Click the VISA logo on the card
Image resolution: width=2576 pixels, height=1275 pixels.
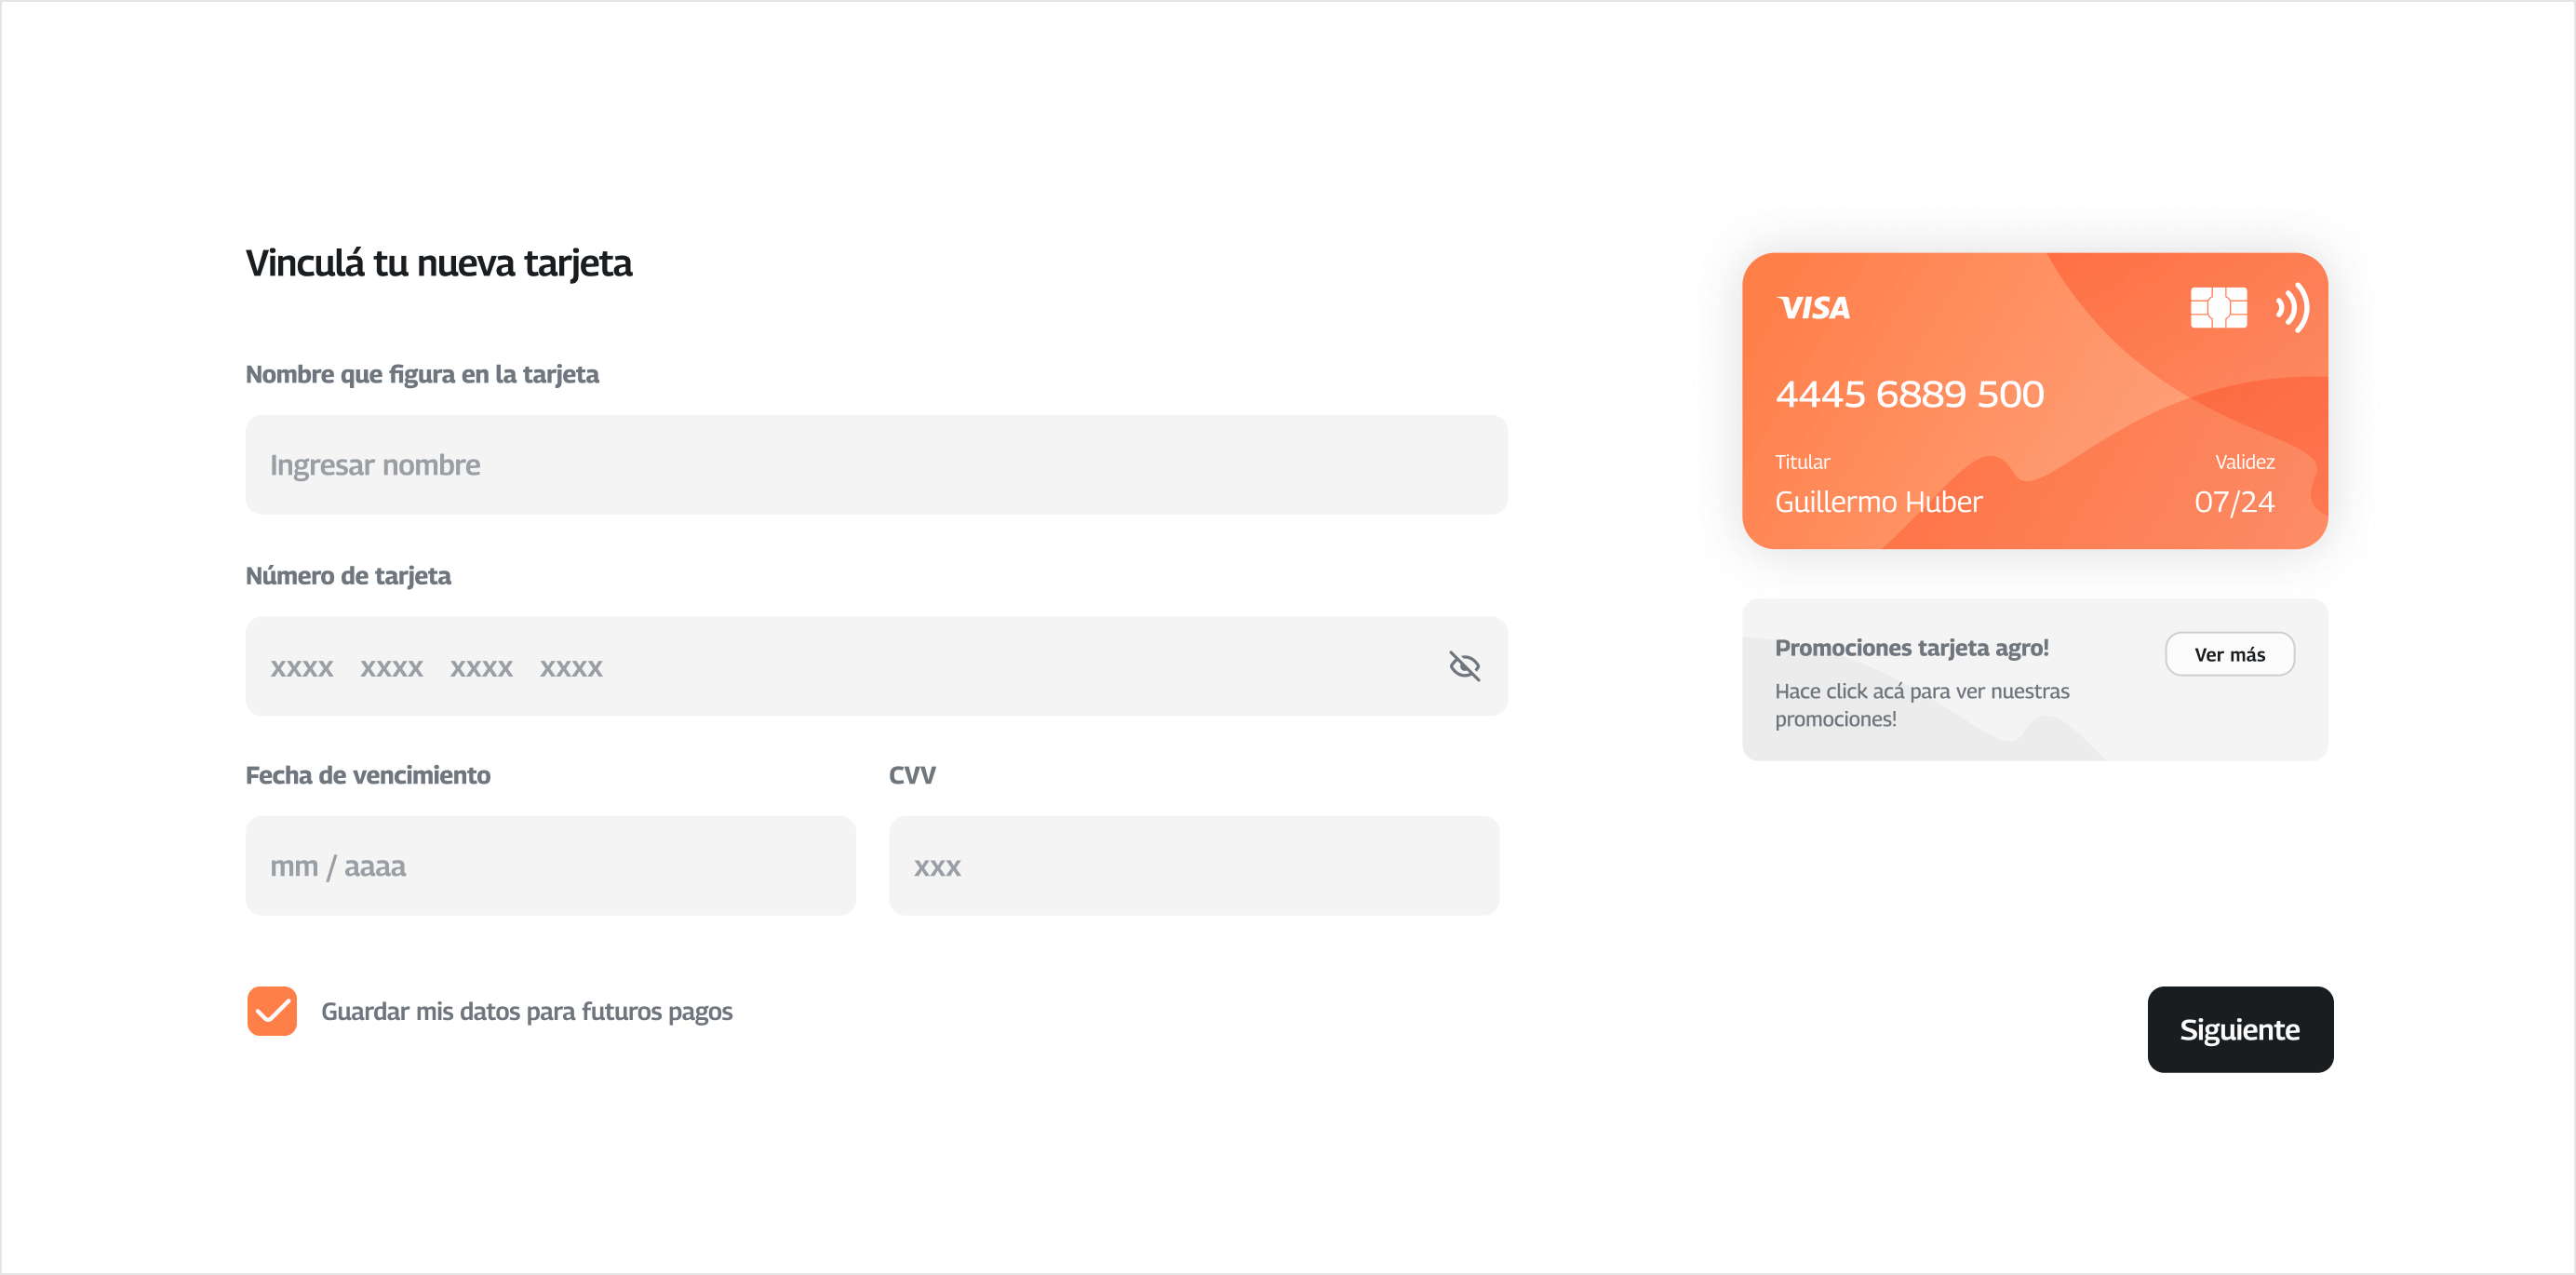point(1813,308)
